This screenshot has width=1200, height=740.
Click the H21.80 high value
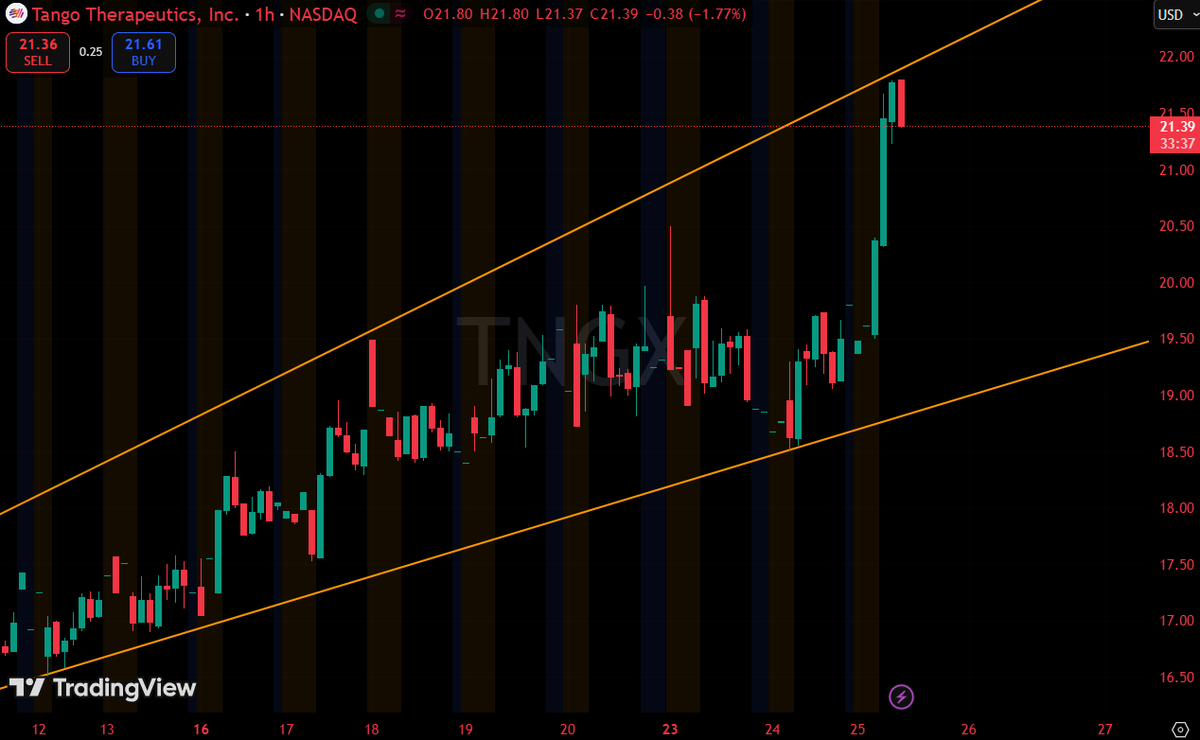505,14
